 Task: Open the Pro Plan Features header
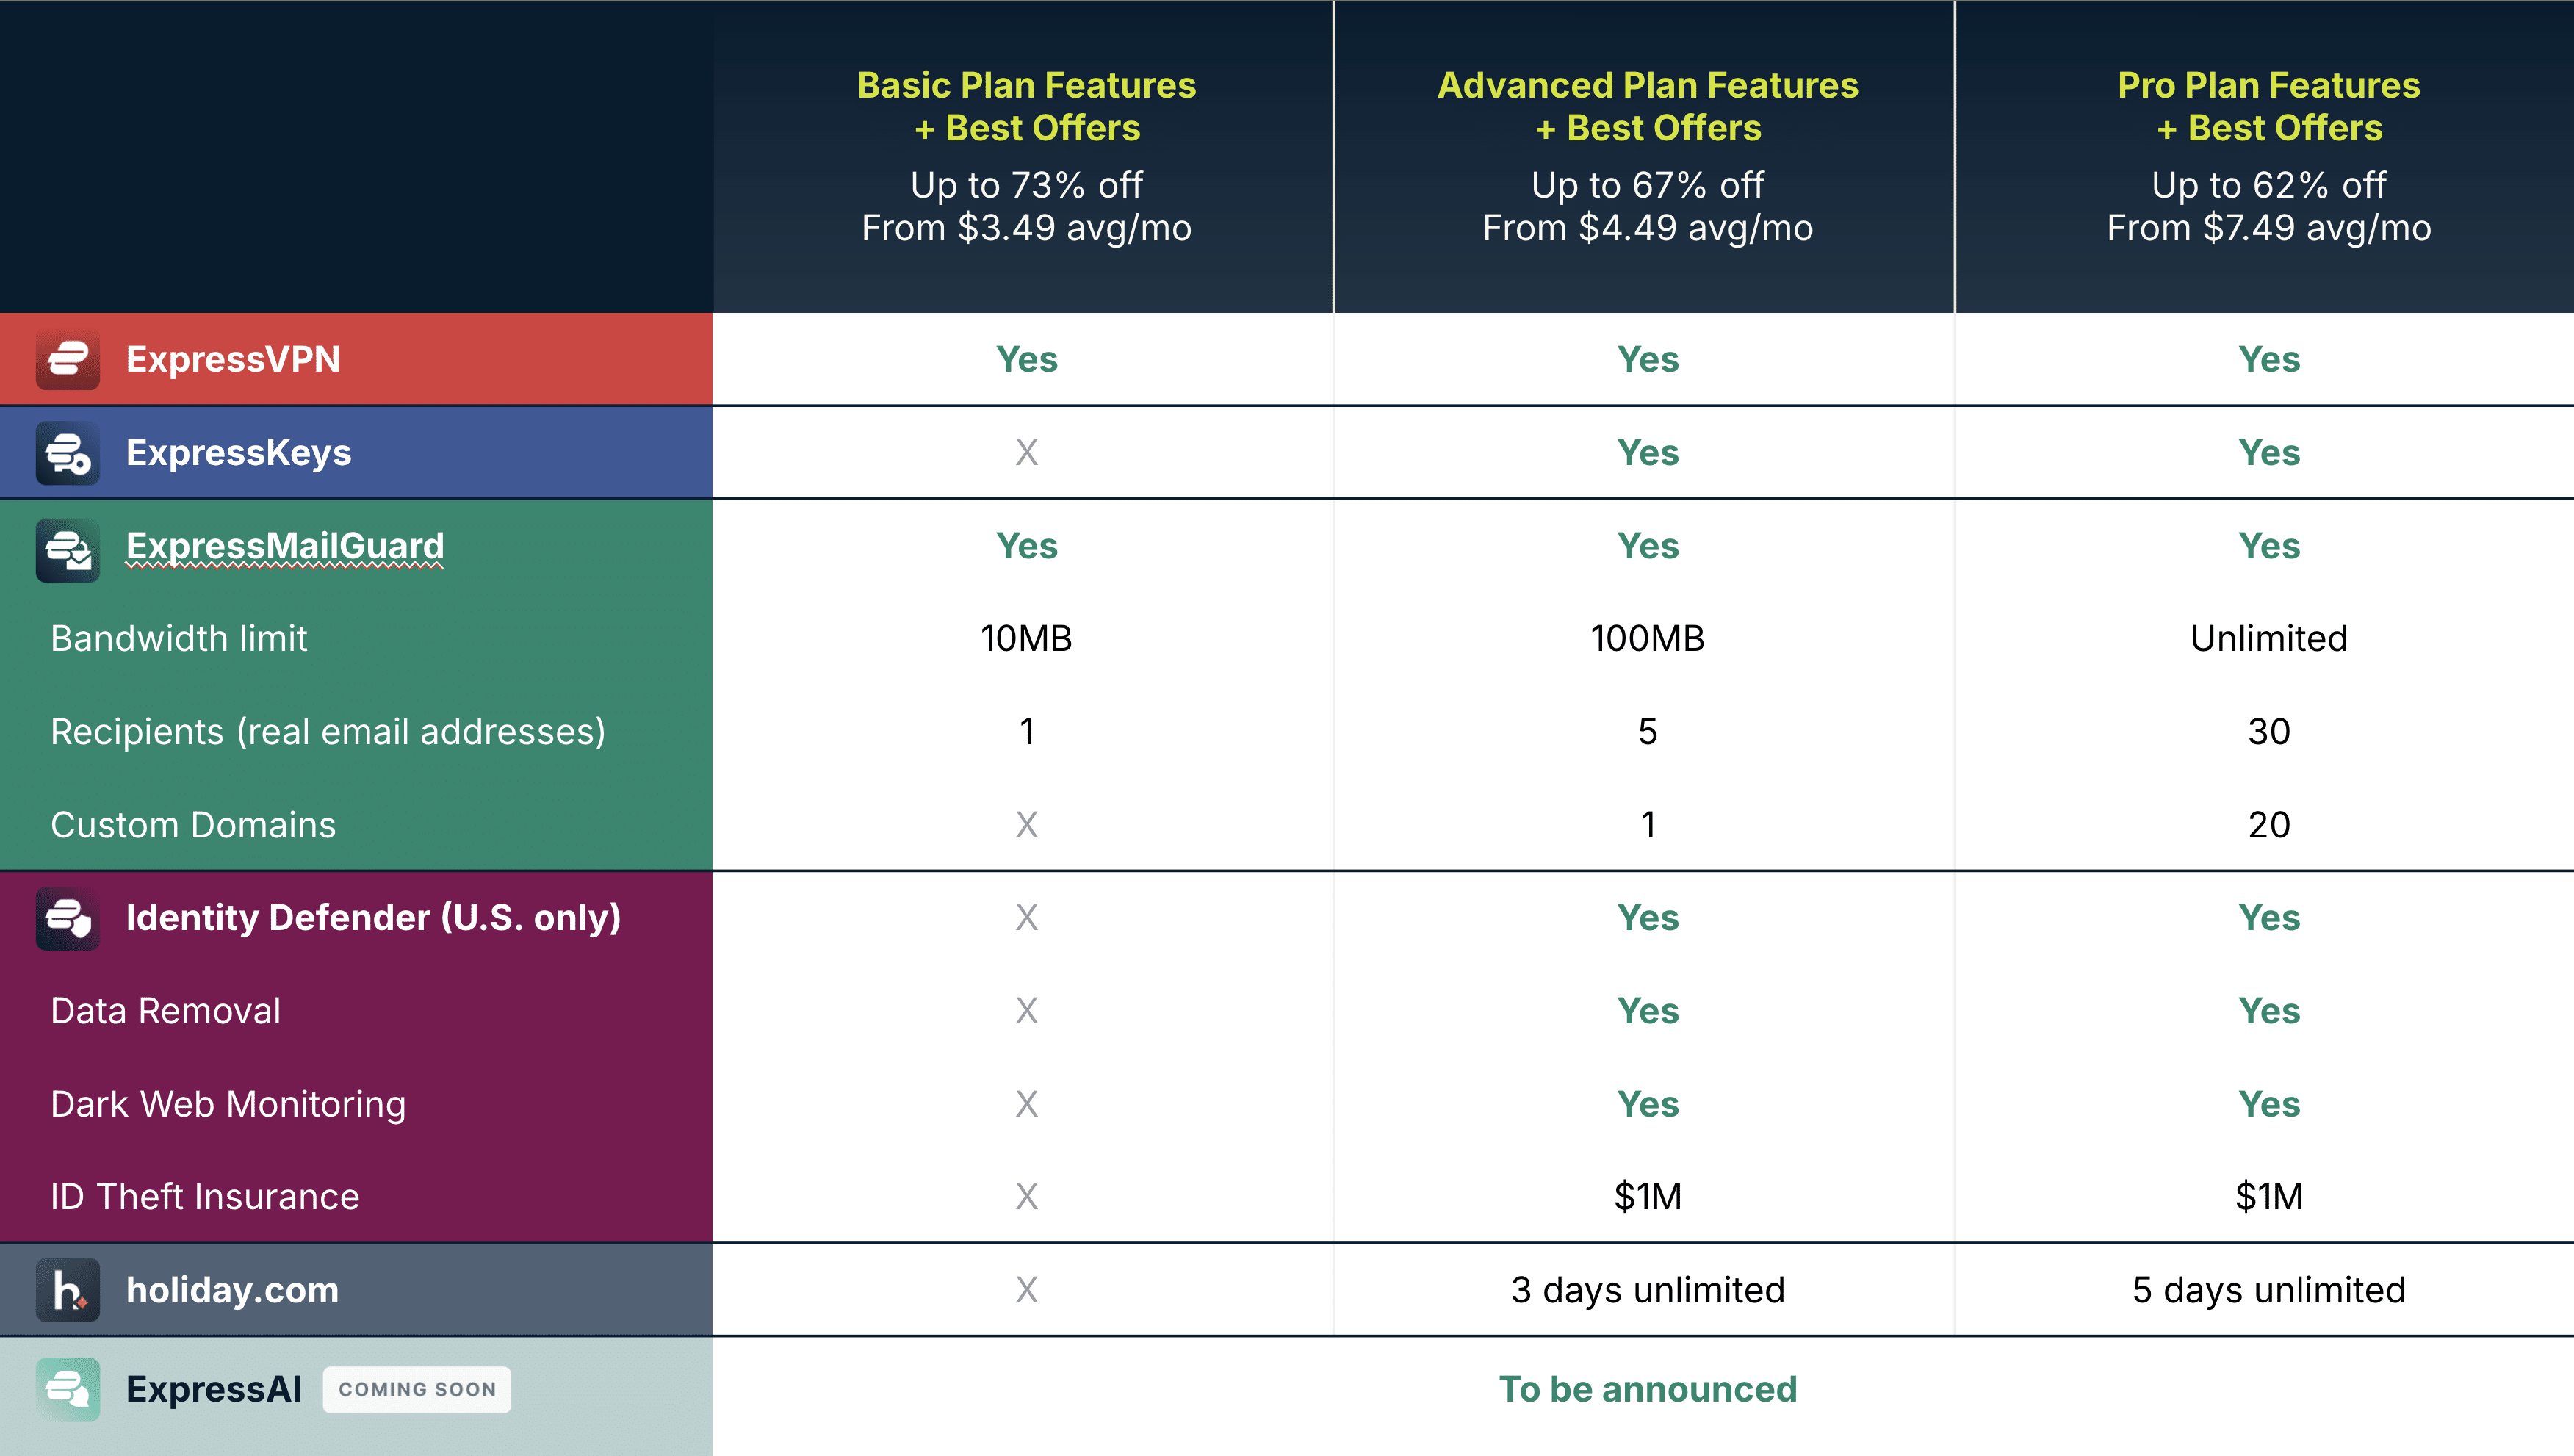2268,106
